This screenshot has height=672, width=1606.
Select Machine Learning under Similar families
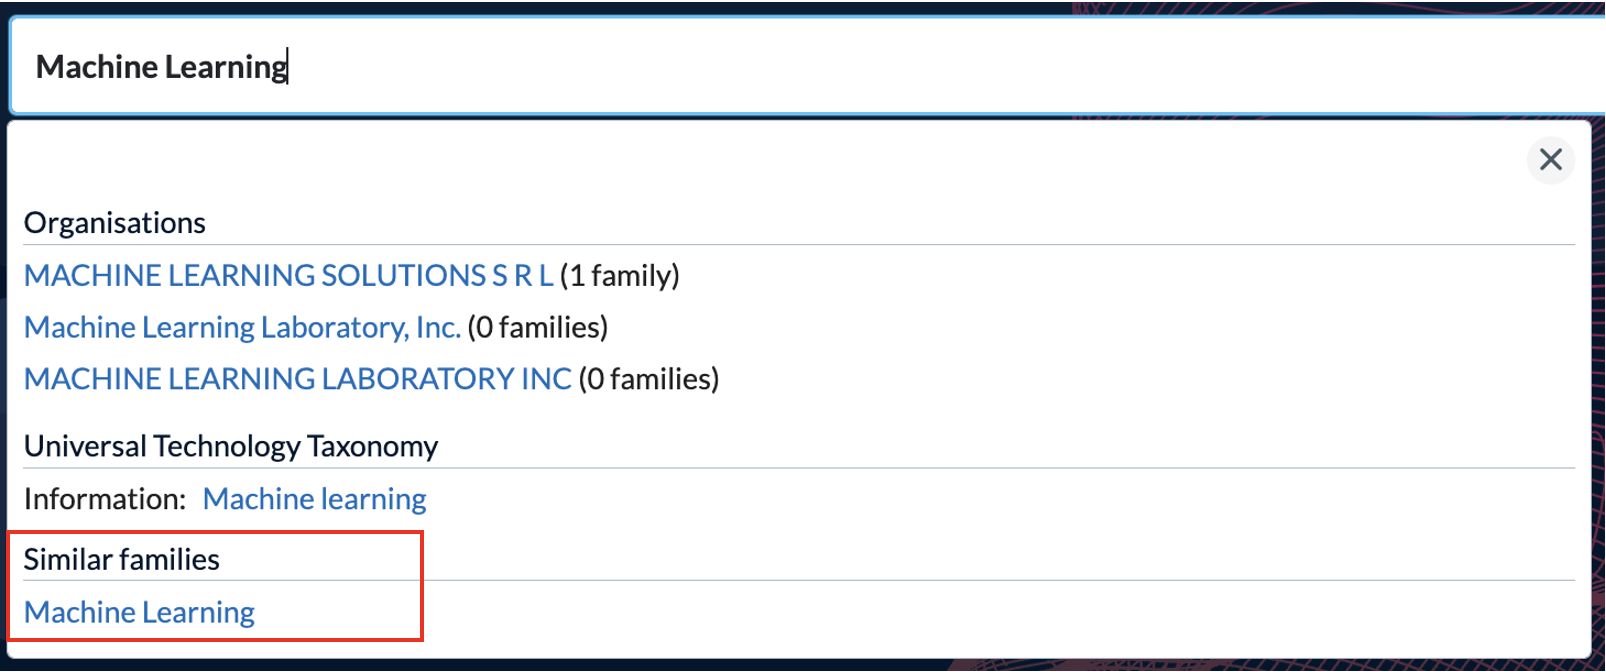(140, 611)
